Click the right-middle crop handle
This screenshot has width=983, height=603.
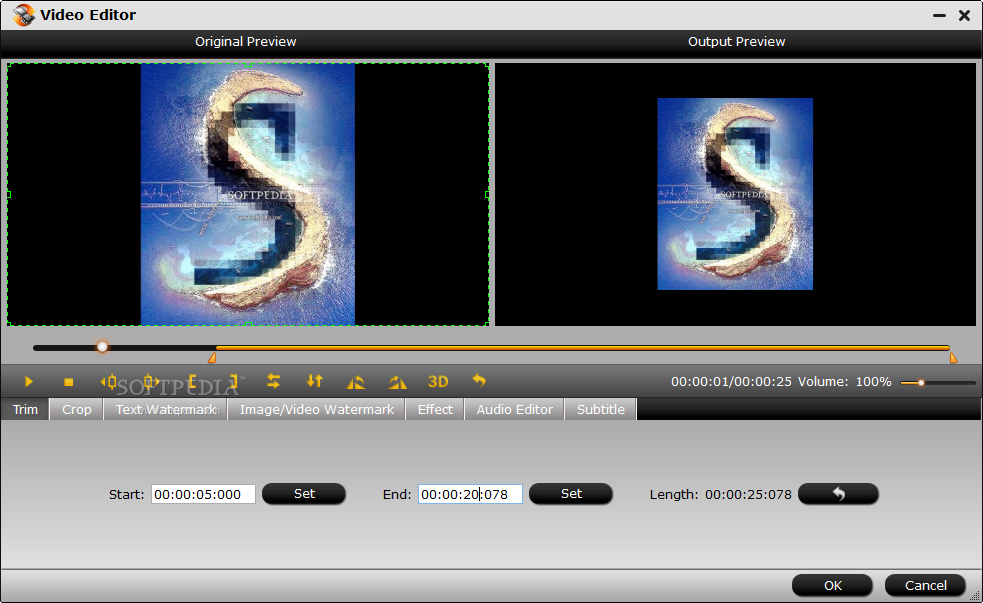487,194
